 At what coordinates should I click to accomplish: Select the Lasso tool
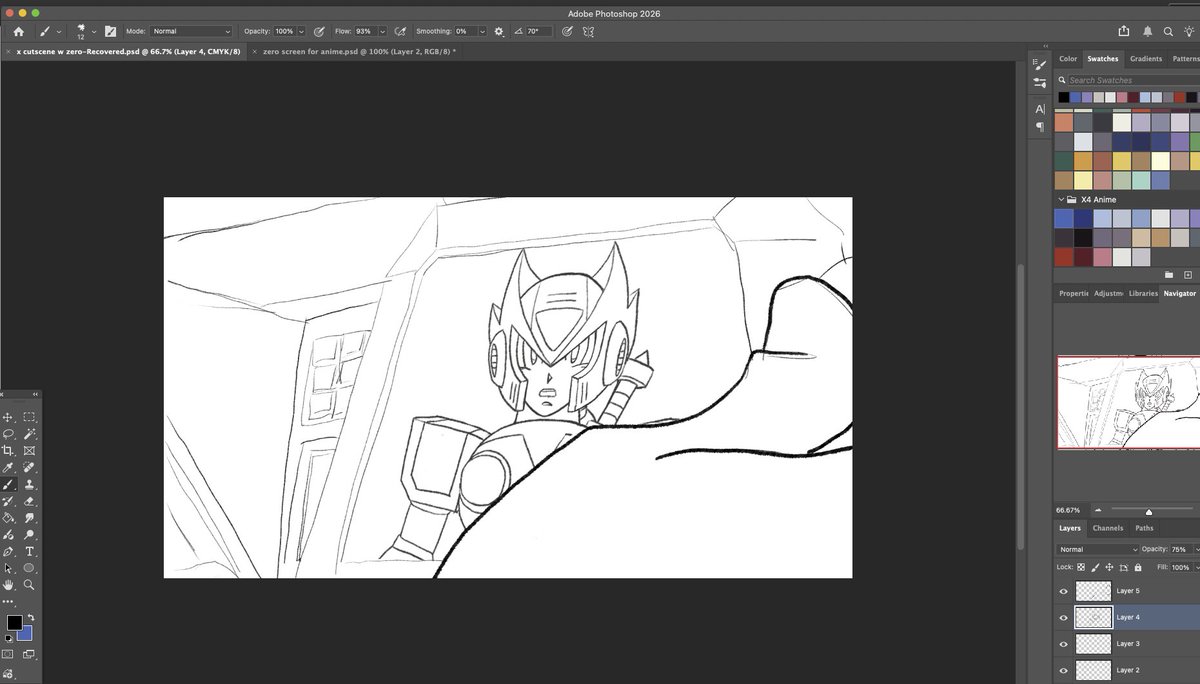click(x=8, y=434)
